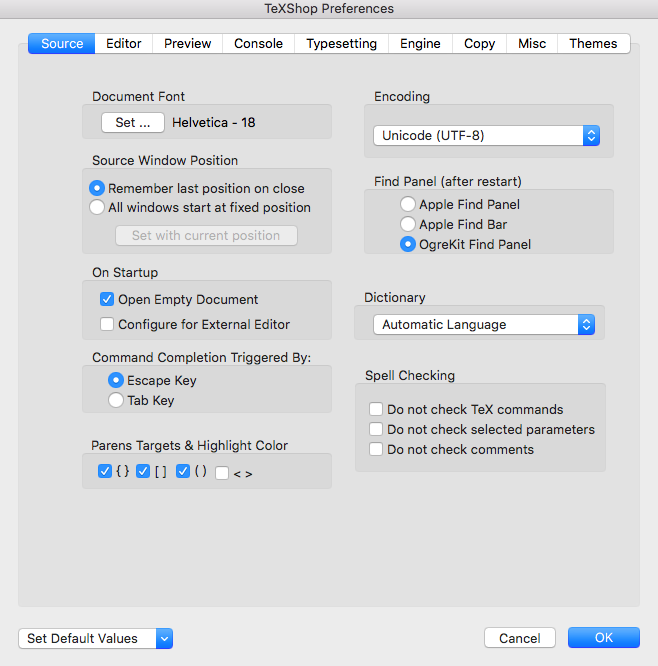Click Set with current position button

point(206,235)
